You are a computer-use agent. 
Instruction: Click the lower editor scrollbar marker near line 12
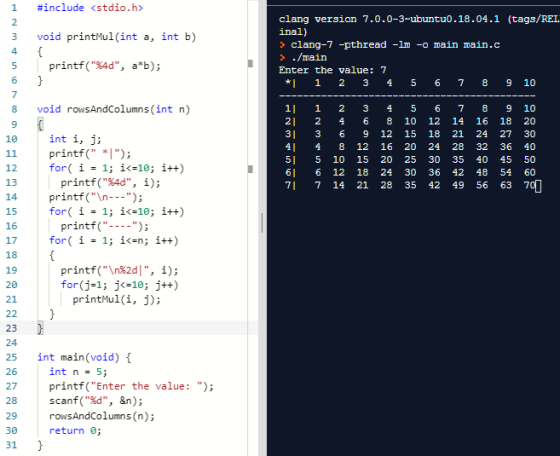point(250,169)
